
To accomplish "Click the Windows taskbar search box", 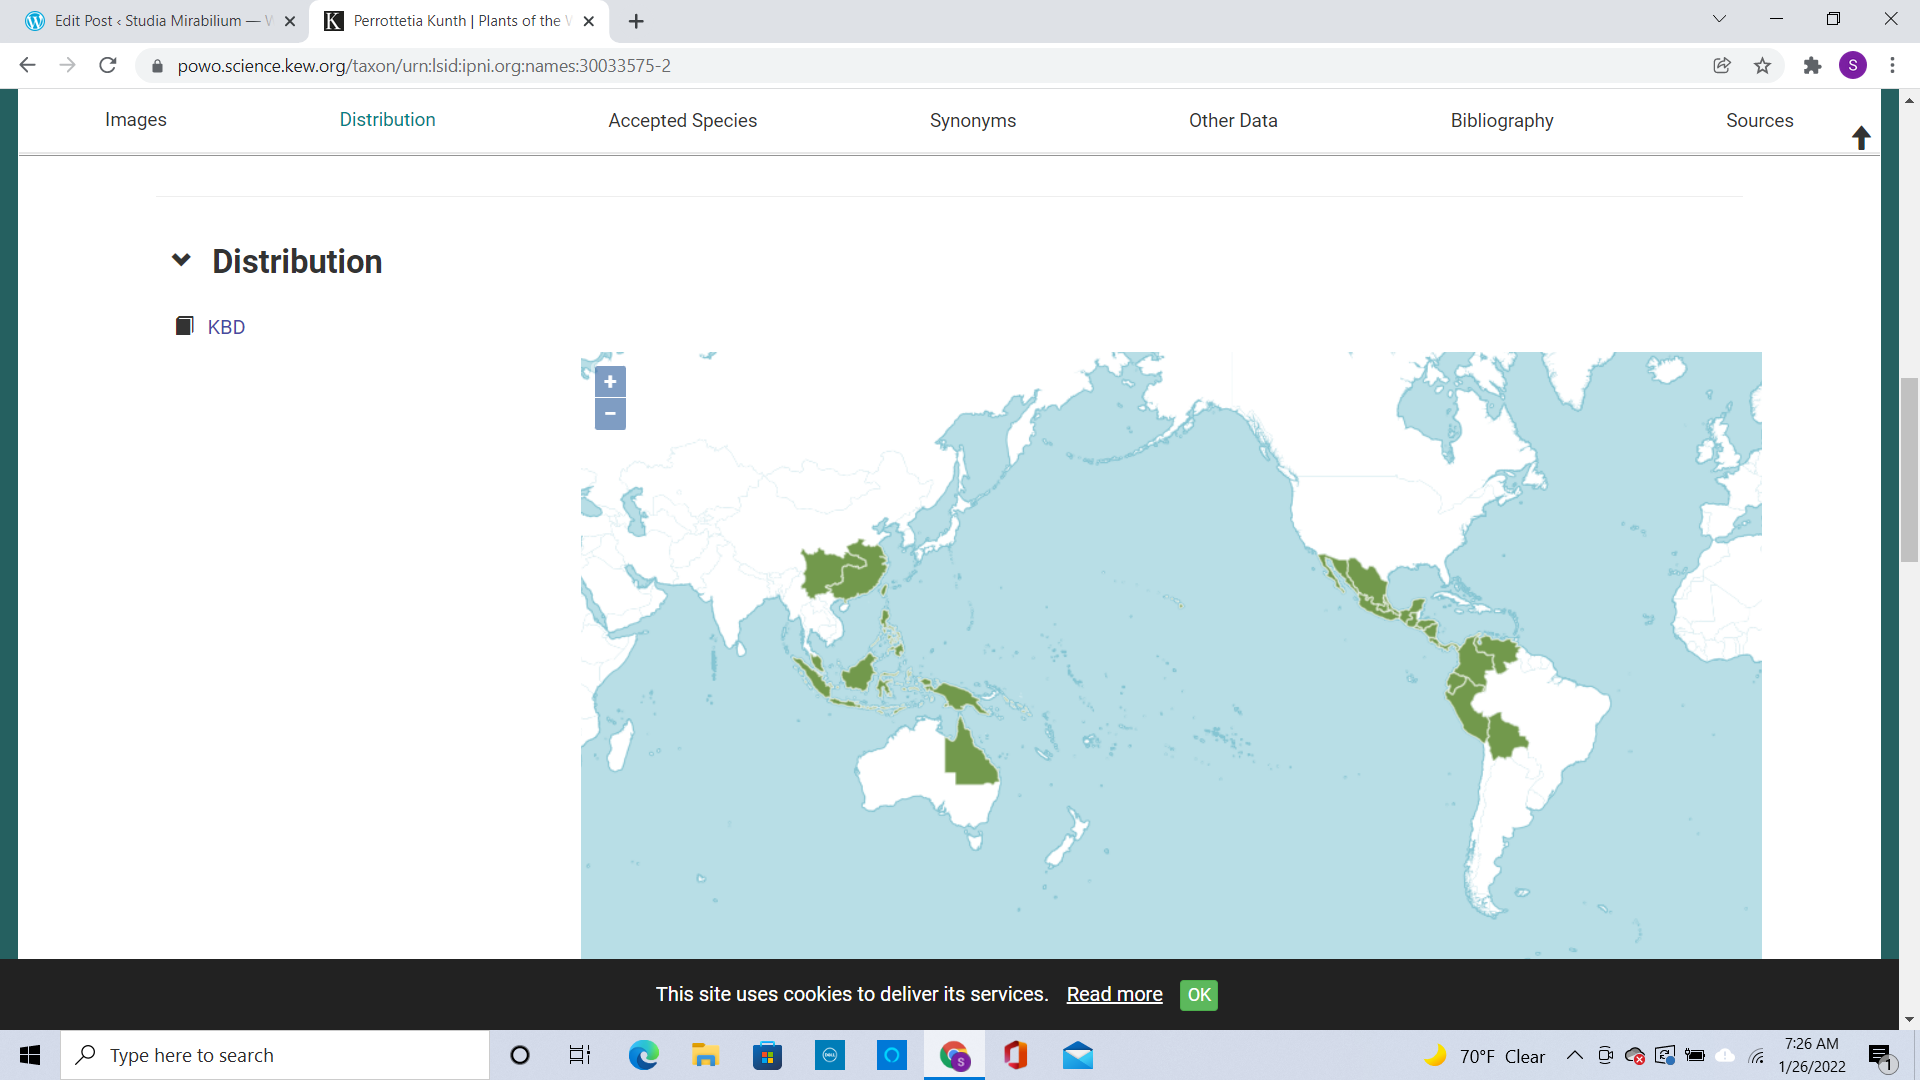I will 275,1055.
